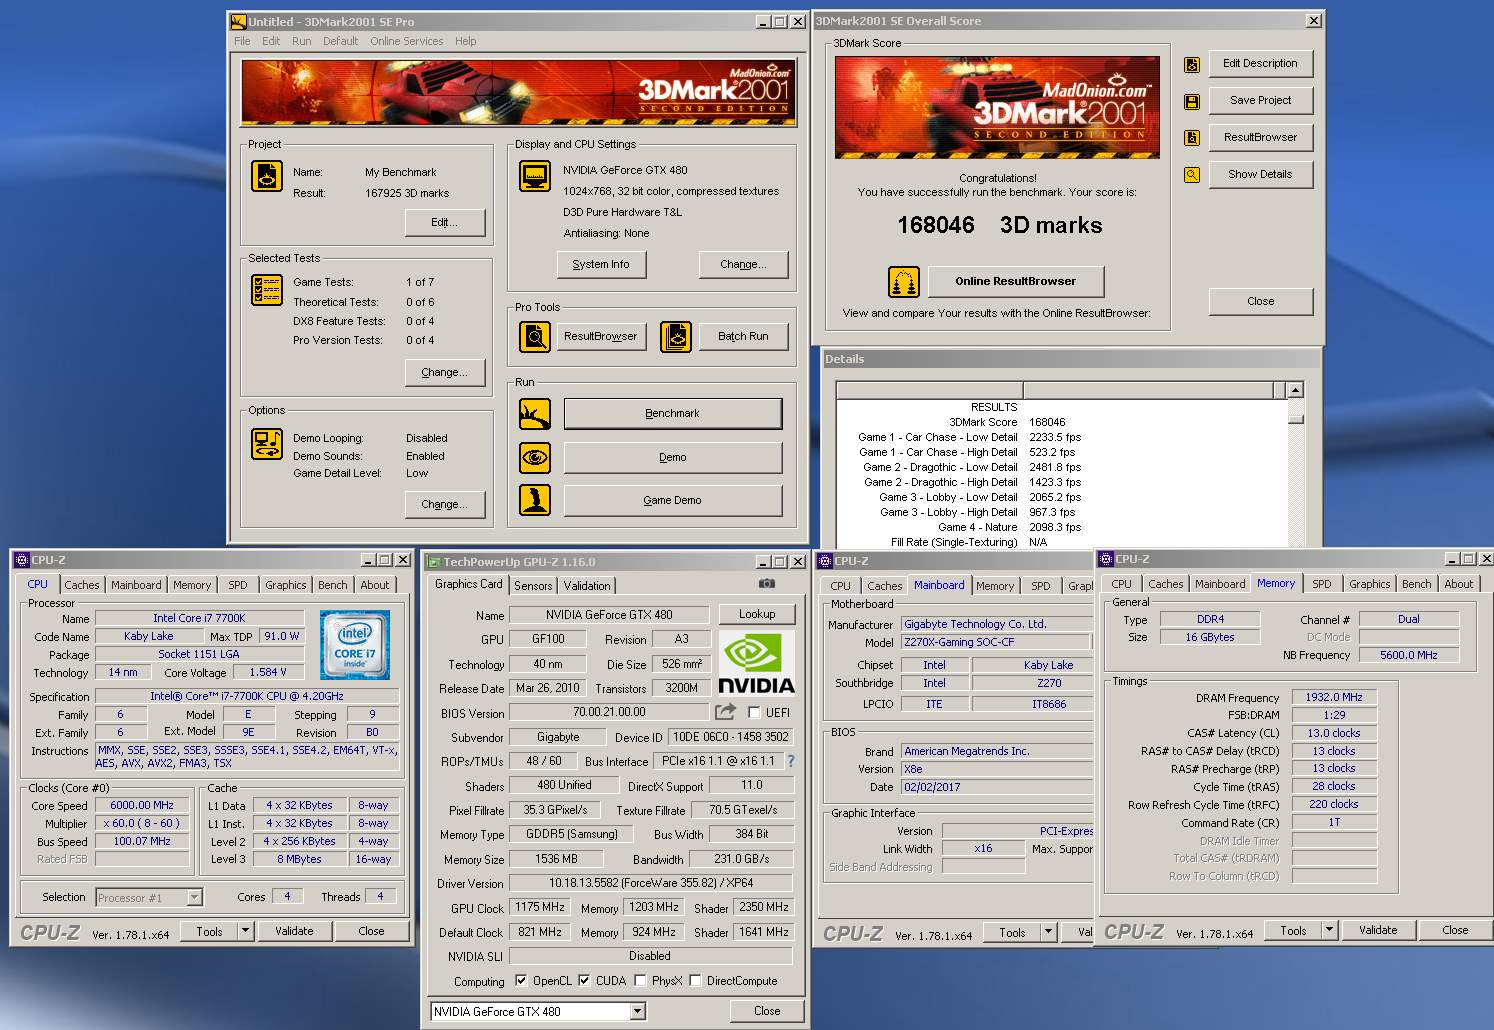The height and width of the screenshot is (1030, 1494).
Task: Click the BIOS save/share icon in GPU-Z
Action: [726, 711]
